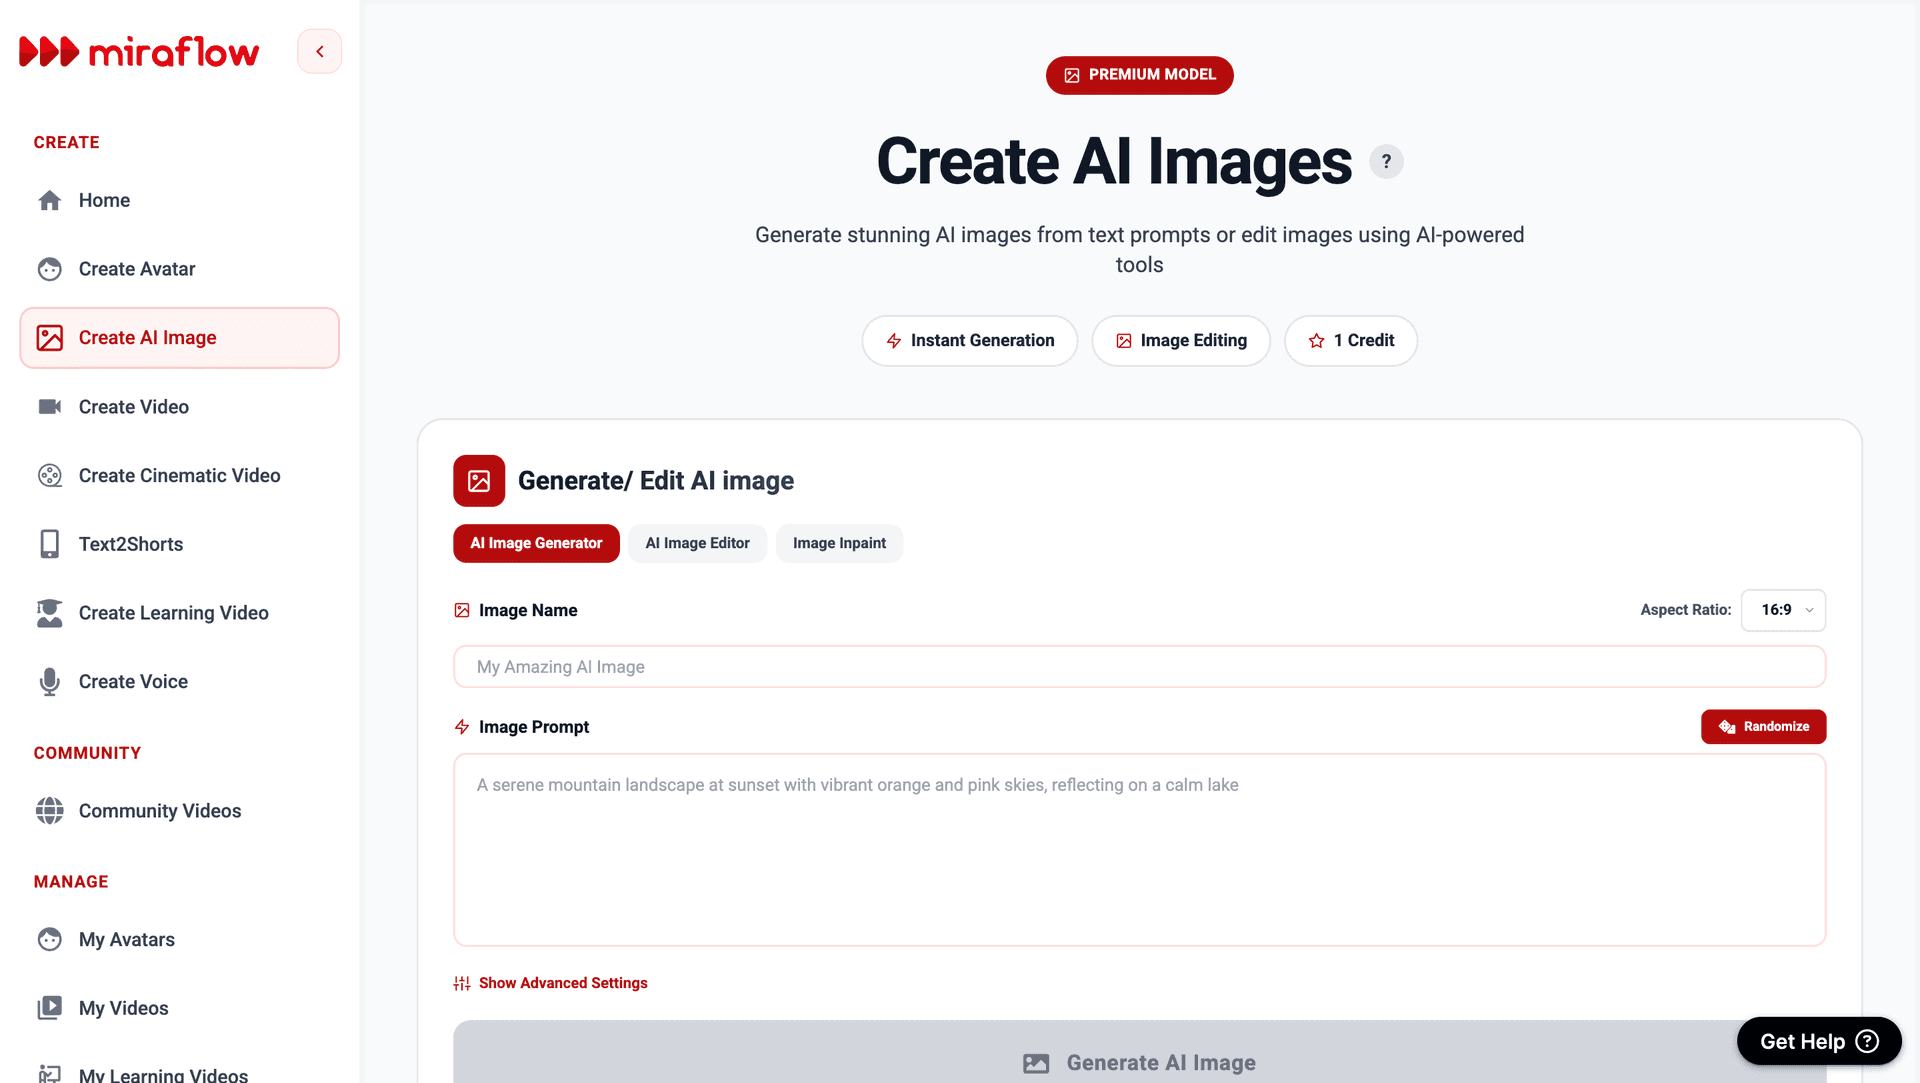
Task: Select the Create Voice microphone icon
Action: click(50, 681)
